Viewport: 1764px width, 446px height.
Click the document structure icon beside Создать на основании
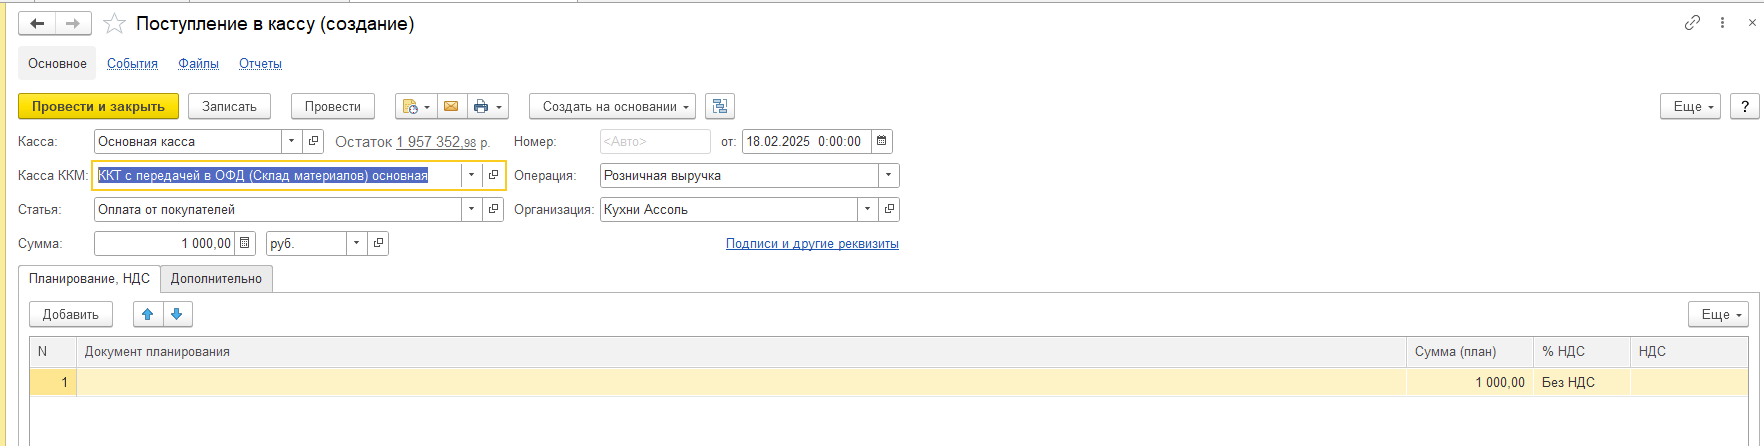coord(720,106)
